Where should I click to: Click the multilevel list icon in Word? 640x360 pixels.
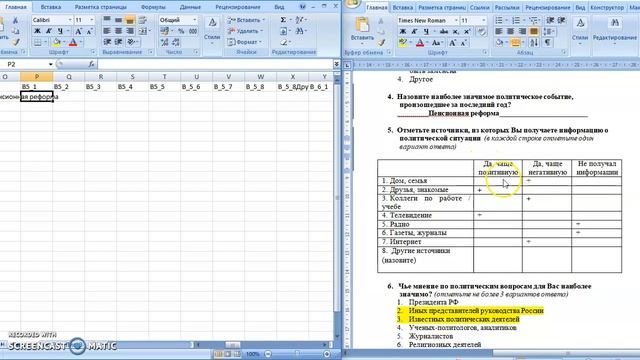533,20
